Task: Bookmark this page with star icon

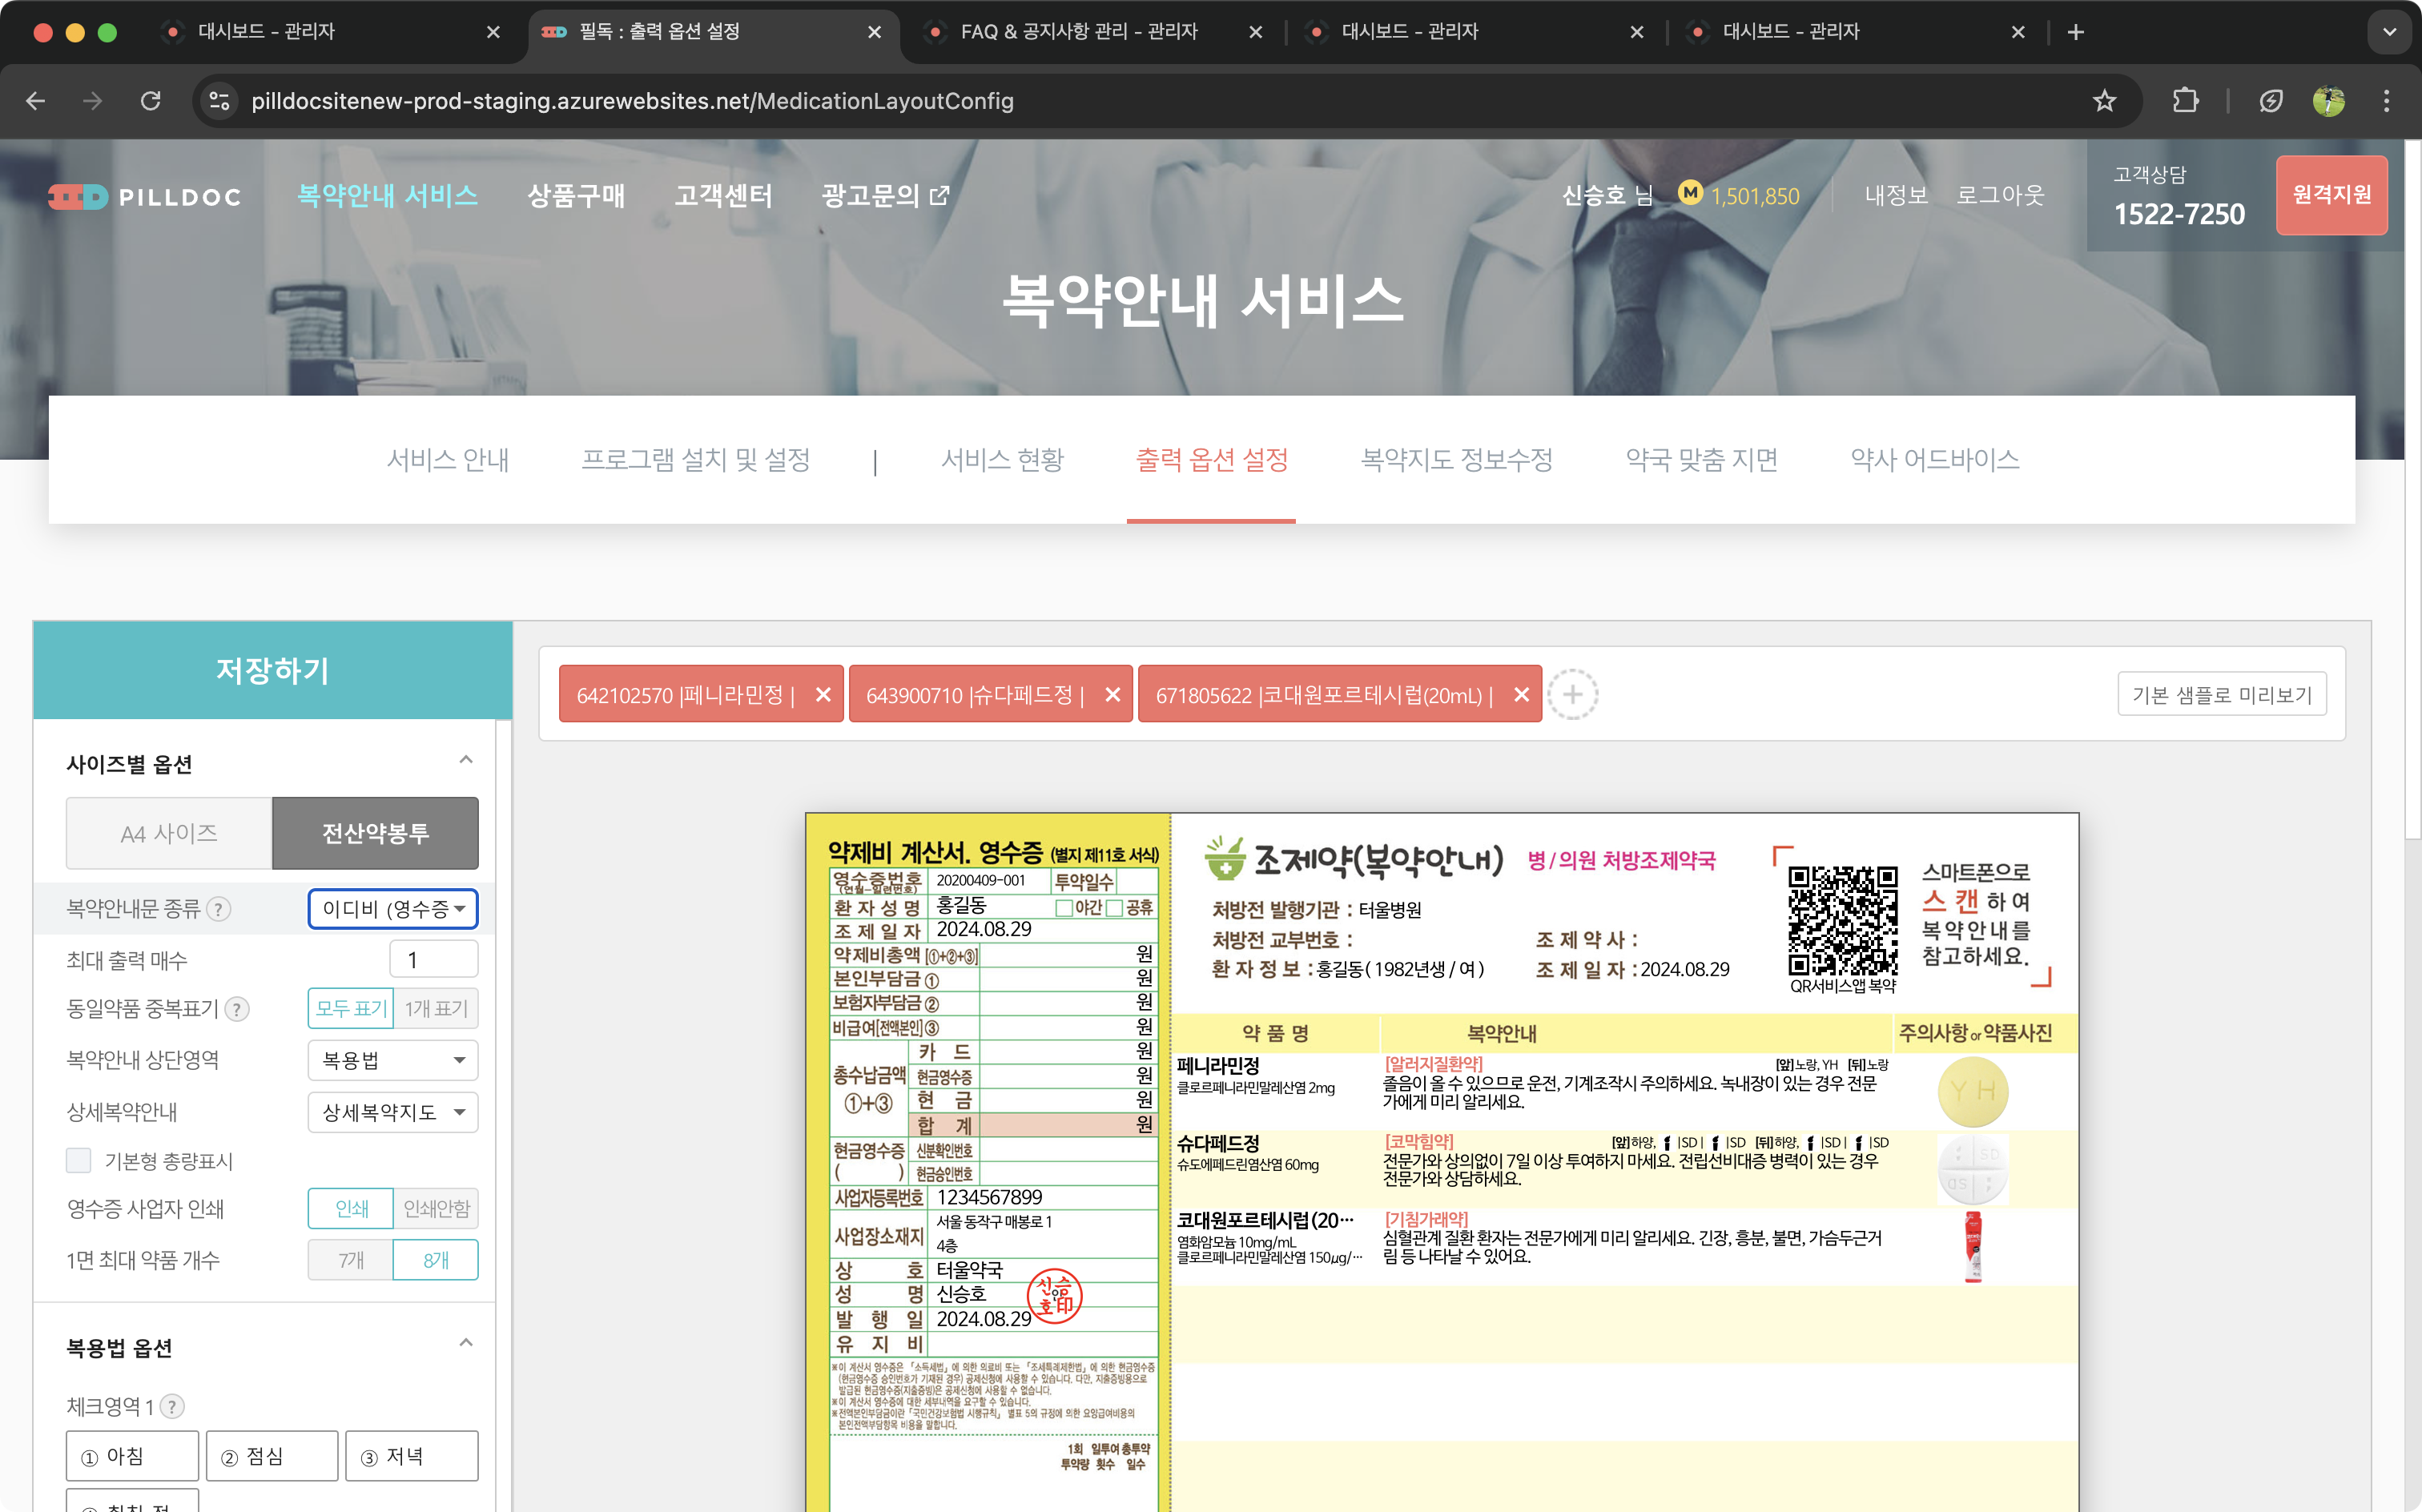Action: click(x=2104, y=101)
